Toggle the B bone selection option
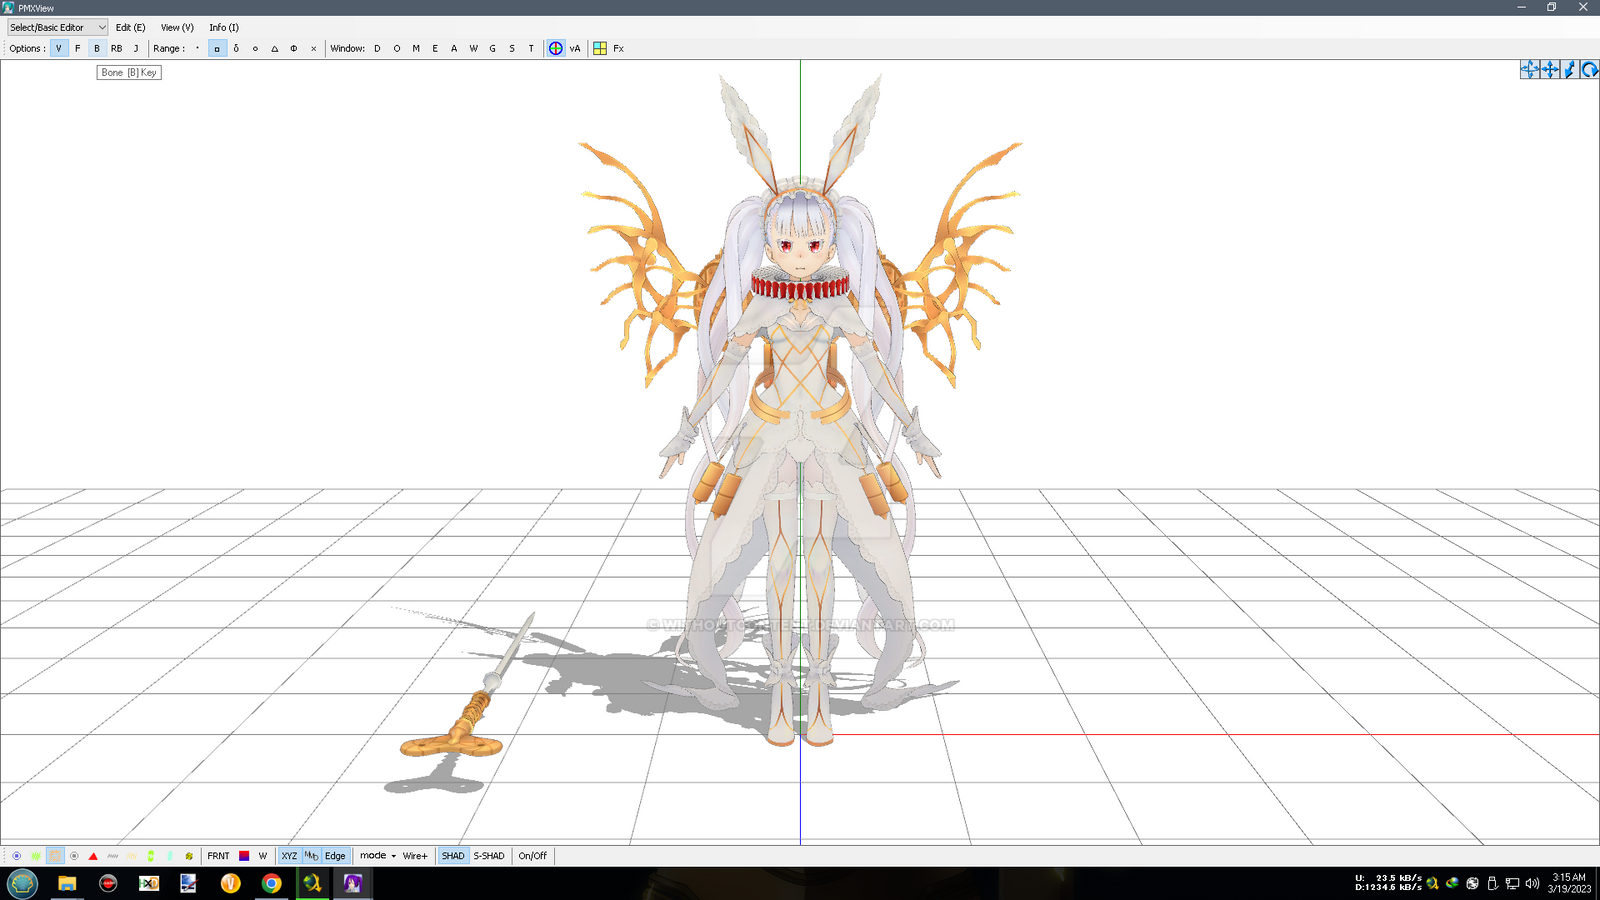 pyautogui.click(x=97, y=48)
